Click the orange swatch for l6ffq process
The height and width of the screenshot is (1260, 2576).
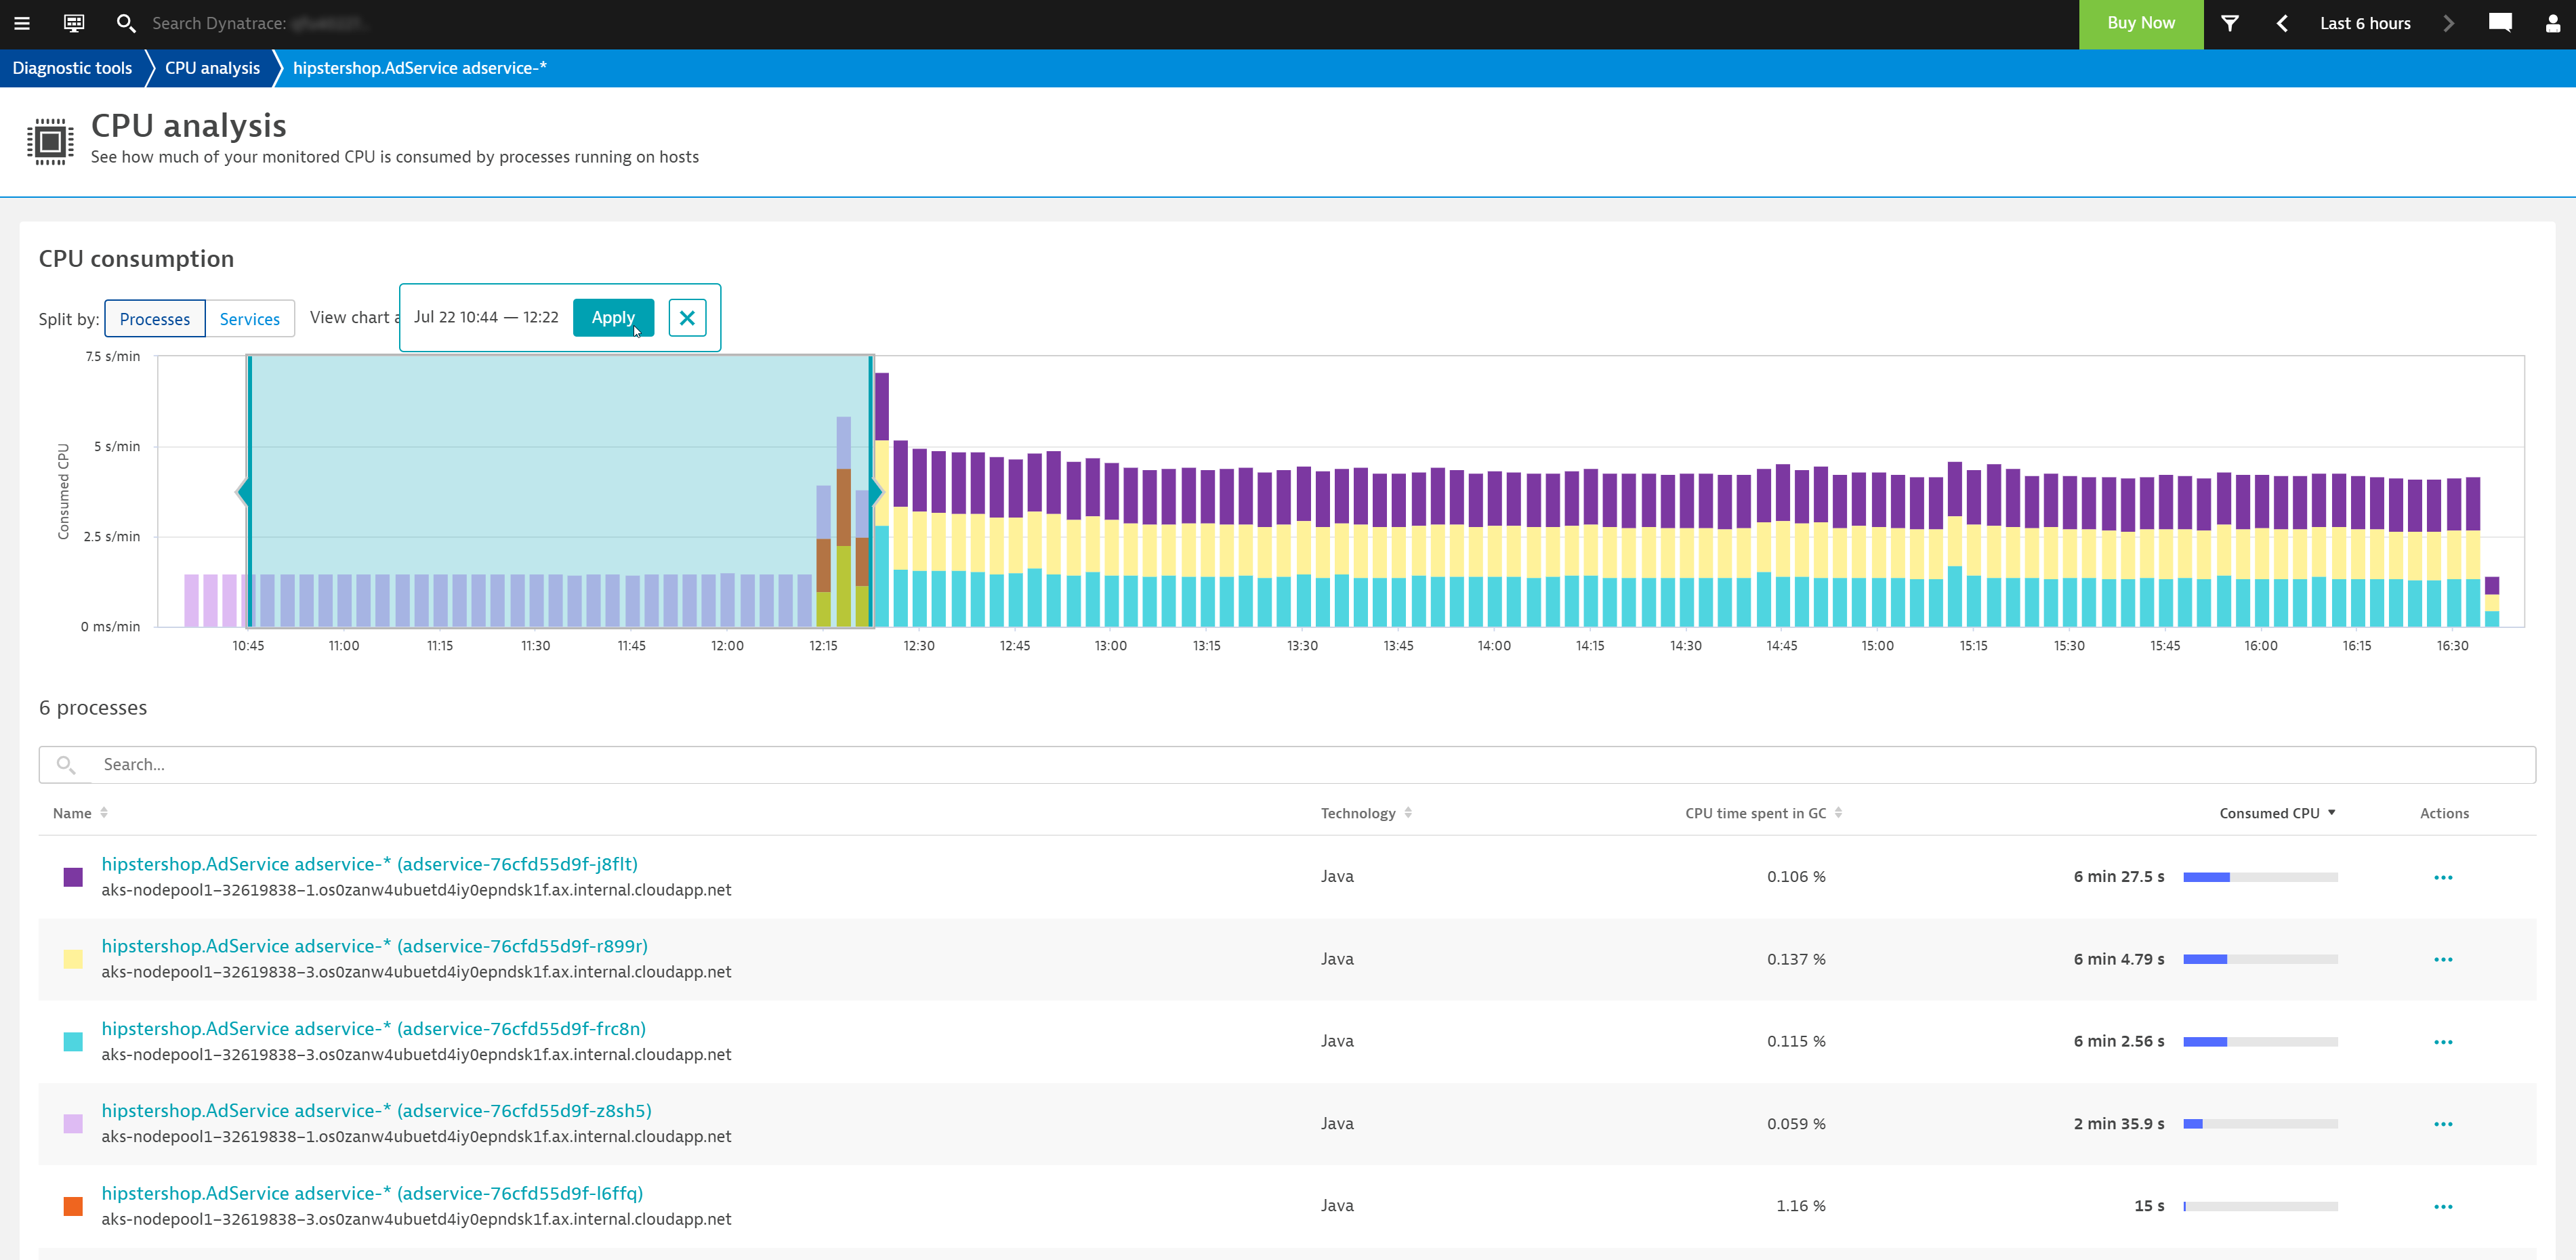click(73, 1206)
